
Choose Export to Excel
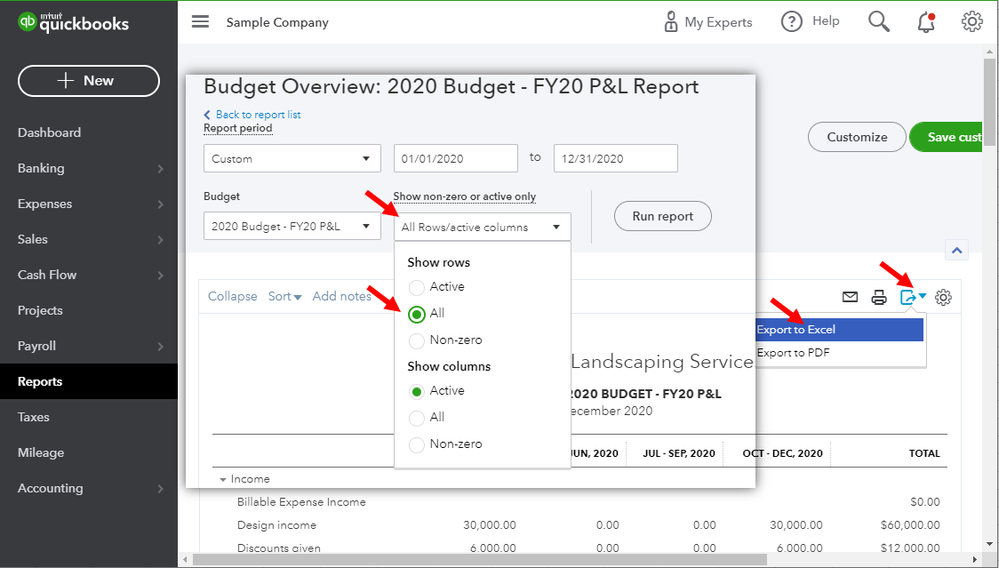pos(840,330)
